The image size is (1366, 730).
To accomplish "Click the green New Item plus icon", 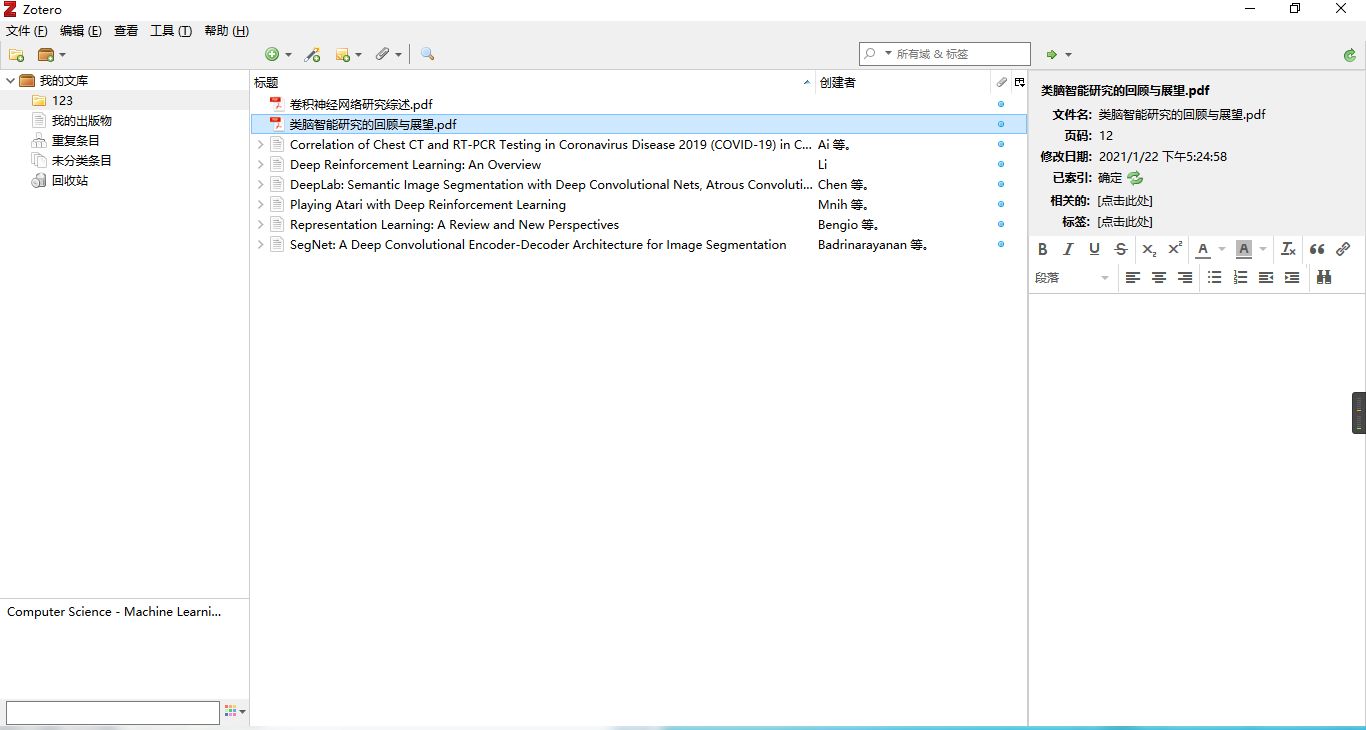I will click(x=272, y=55).
